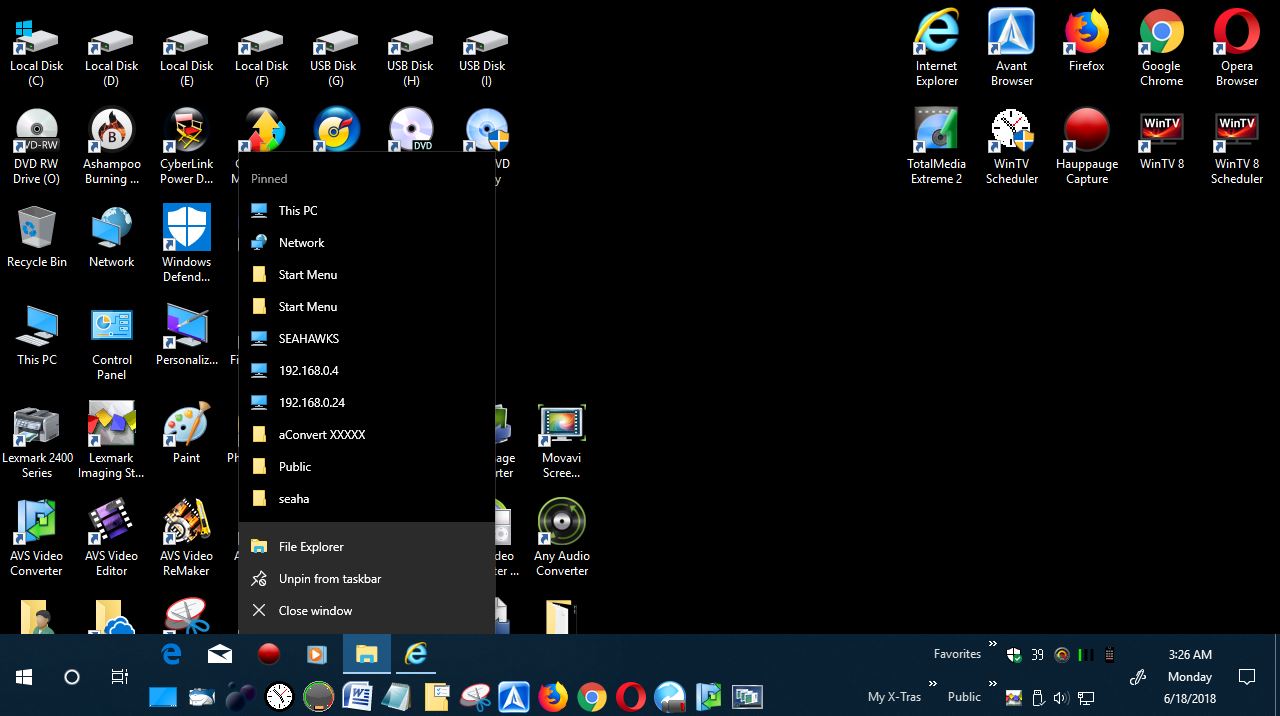
Task: Open File Explorer from the jump list
Action: 310,547
